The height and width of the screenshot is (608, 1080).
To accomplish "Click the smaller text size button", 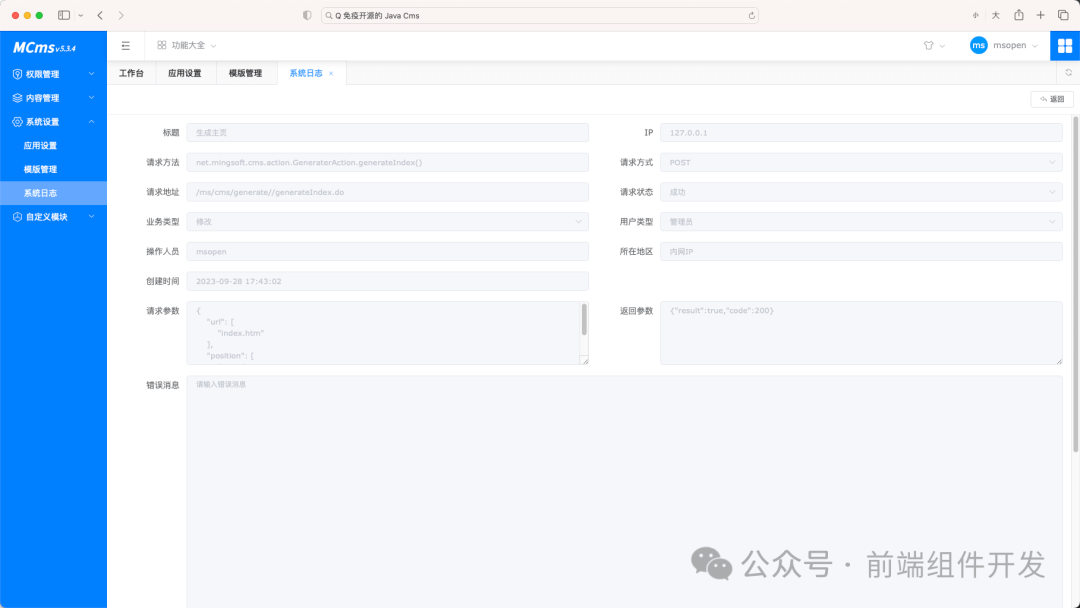I will (975, 15).
